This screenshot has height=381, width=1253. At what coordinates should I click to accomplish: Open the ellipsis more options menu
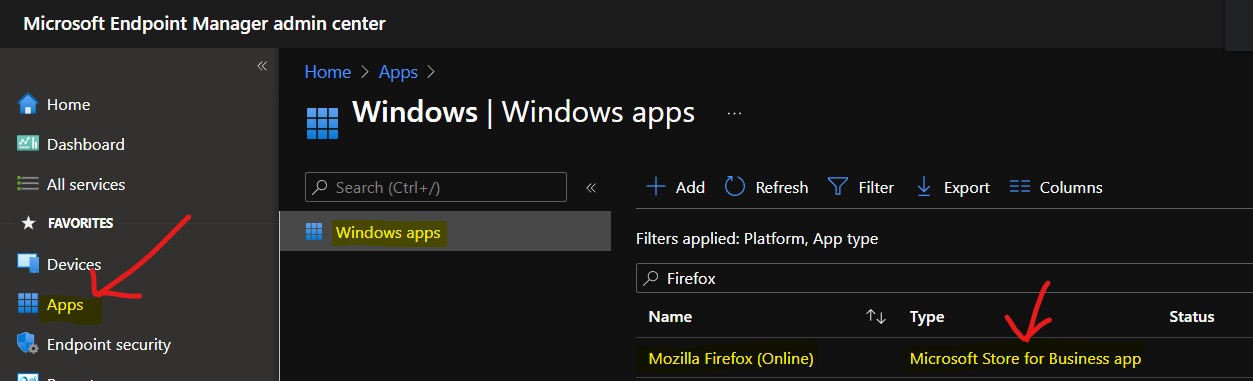[734, 113]
